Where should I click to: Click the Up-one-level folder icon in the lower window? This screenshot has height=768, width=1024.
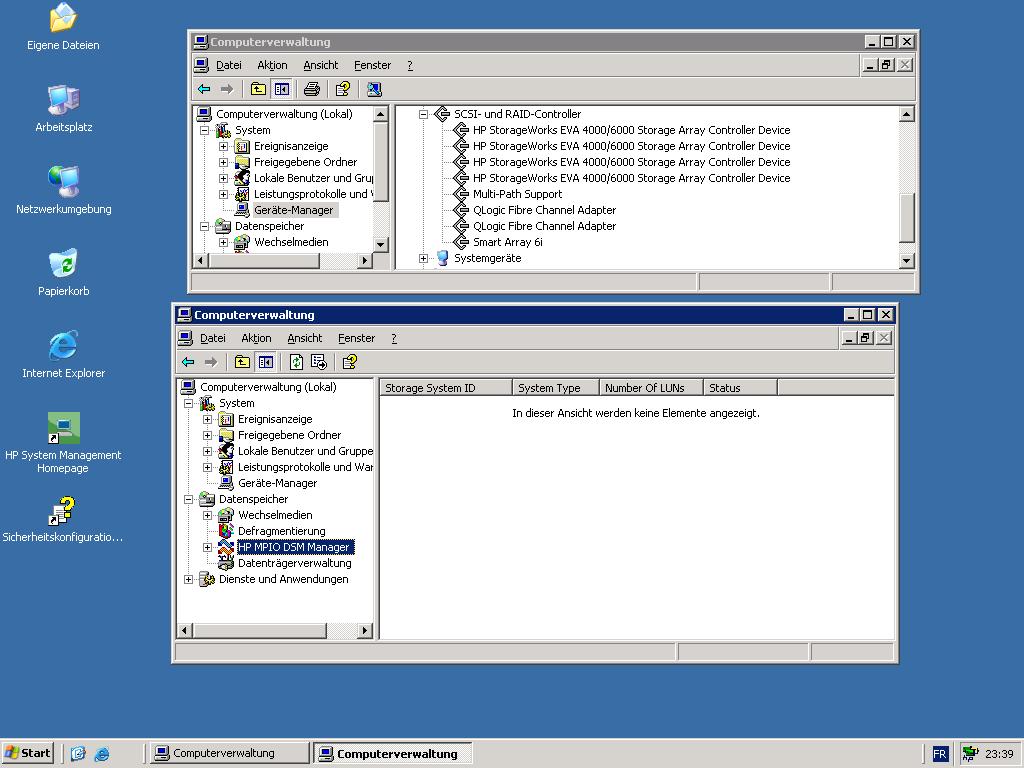tap(242, 362)
